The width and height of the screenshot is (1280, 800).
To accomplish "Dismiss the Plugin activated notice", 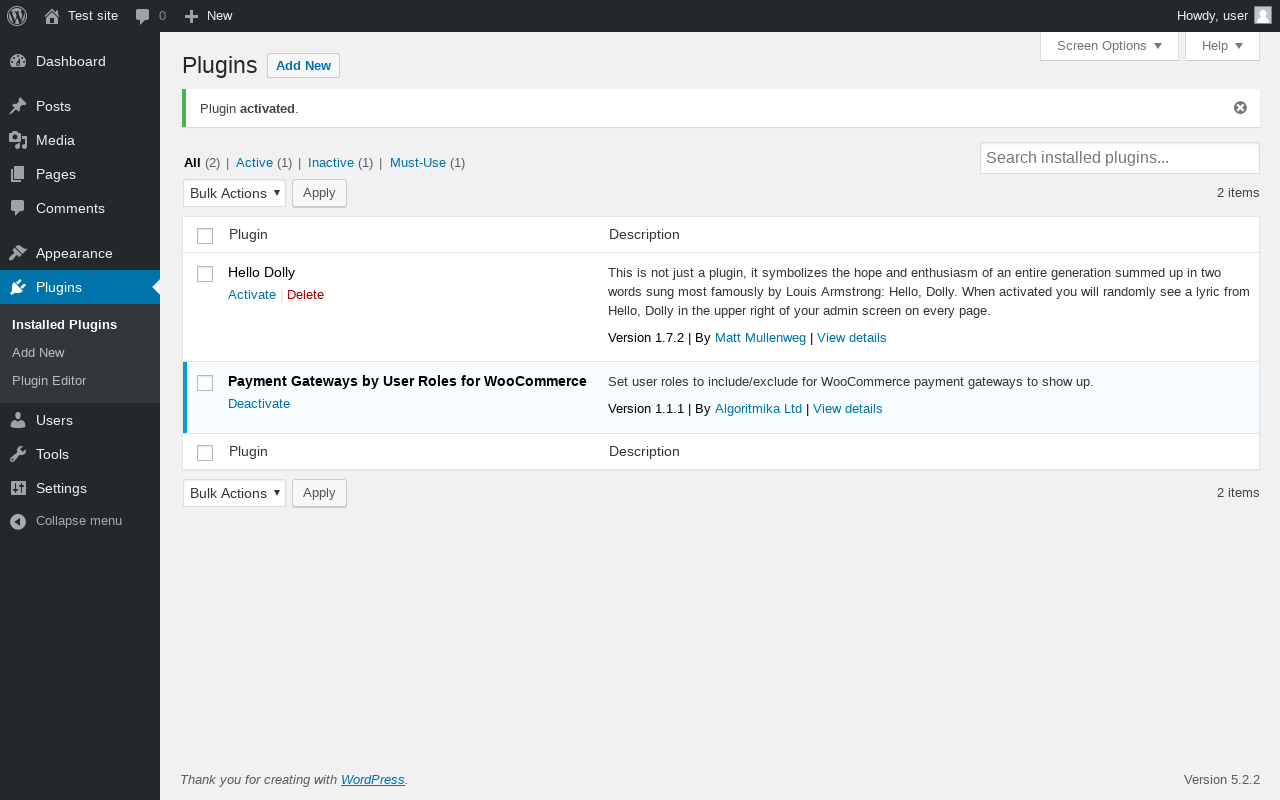I will (x=1240, y=108).
